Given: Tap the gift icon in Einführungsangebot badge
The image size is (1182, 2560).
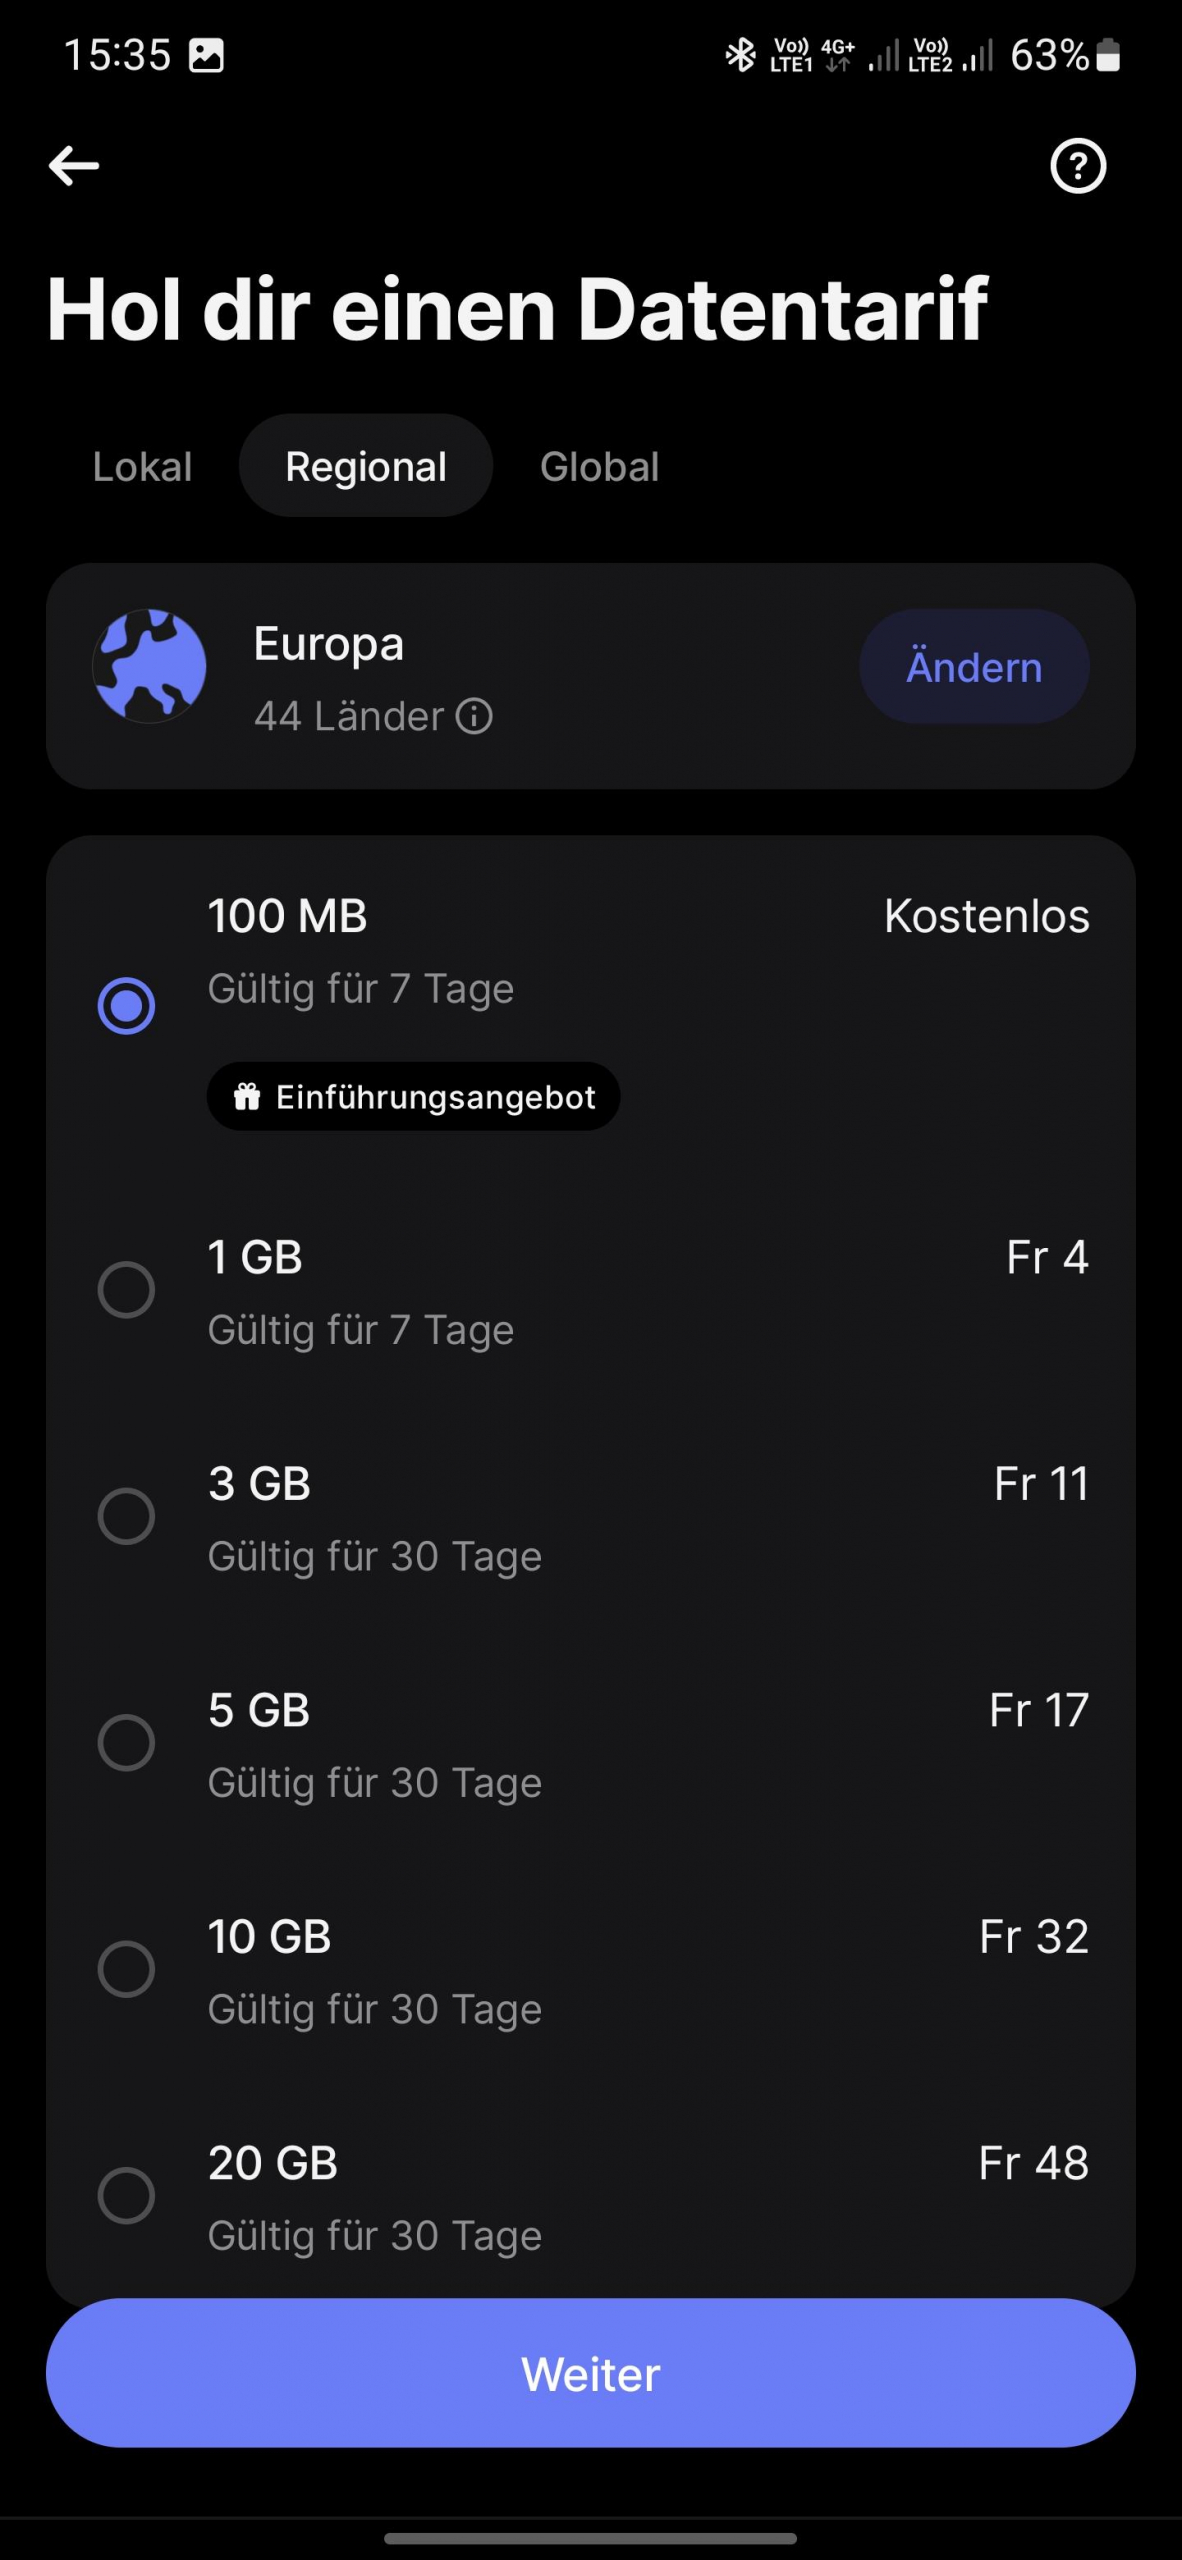Looking at the screenshot, I should click(247, 1097).
